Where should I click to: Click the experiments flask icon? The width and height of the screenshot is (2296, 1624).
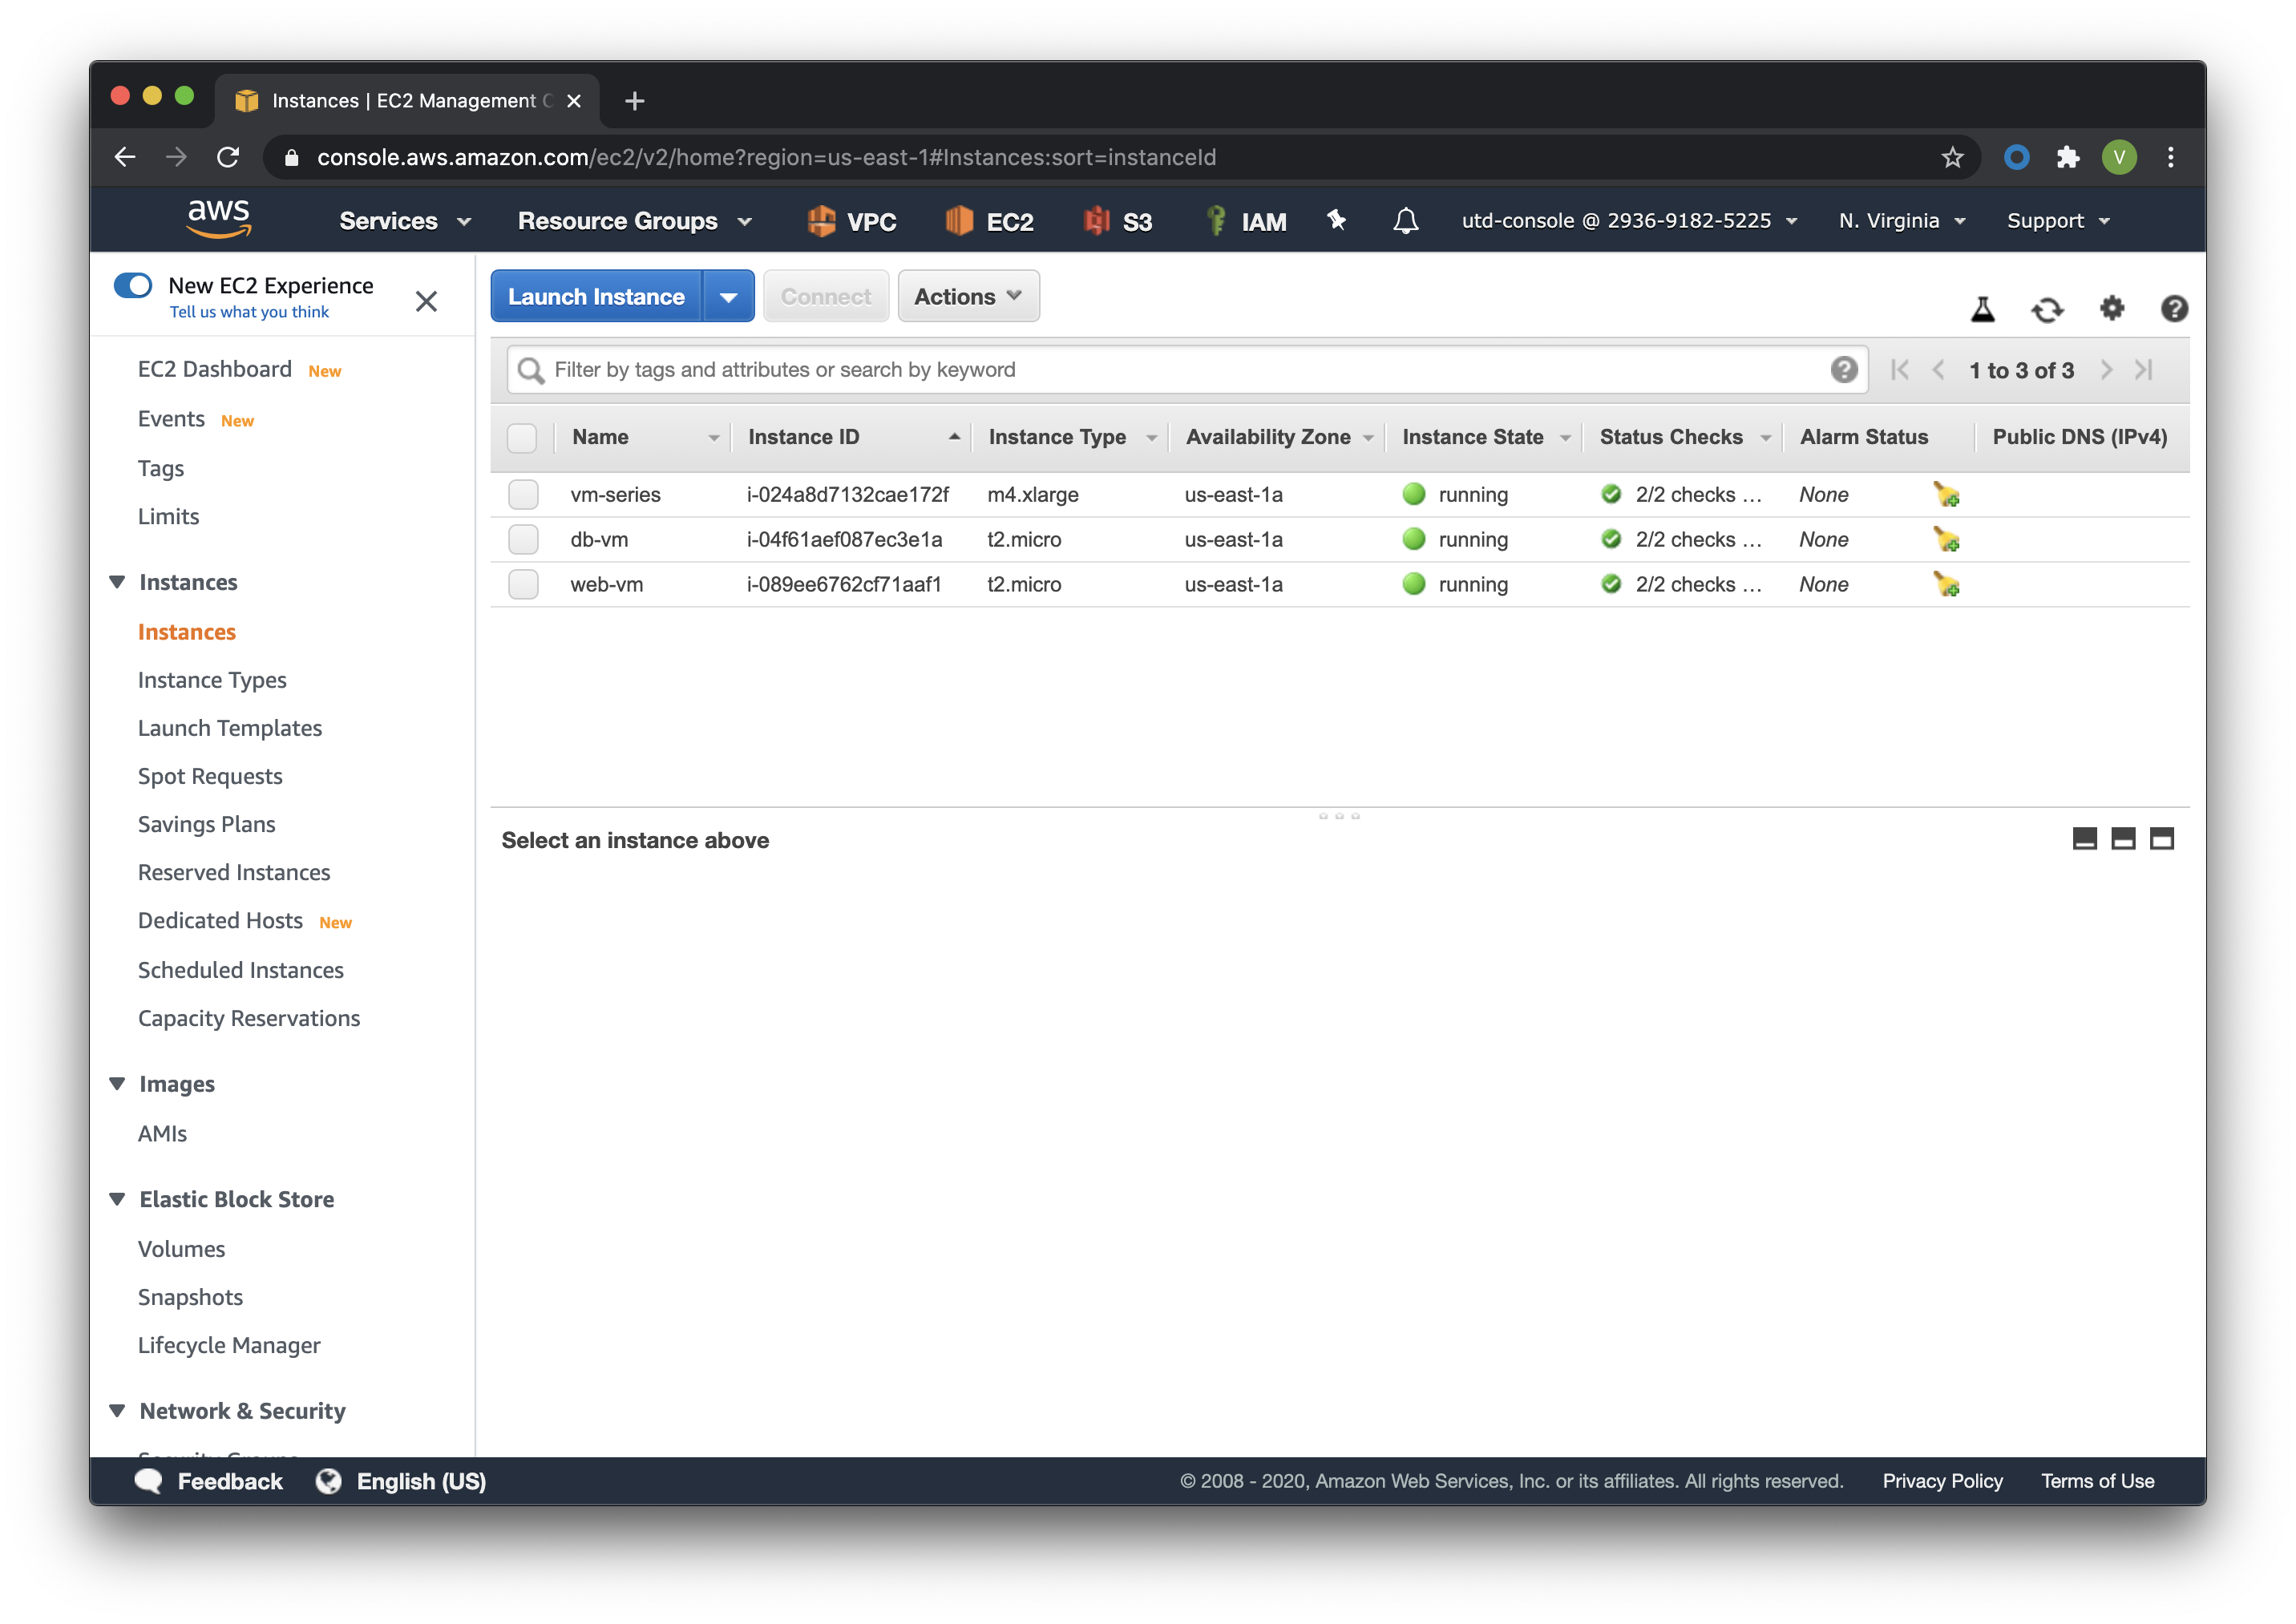[1982, 309]
